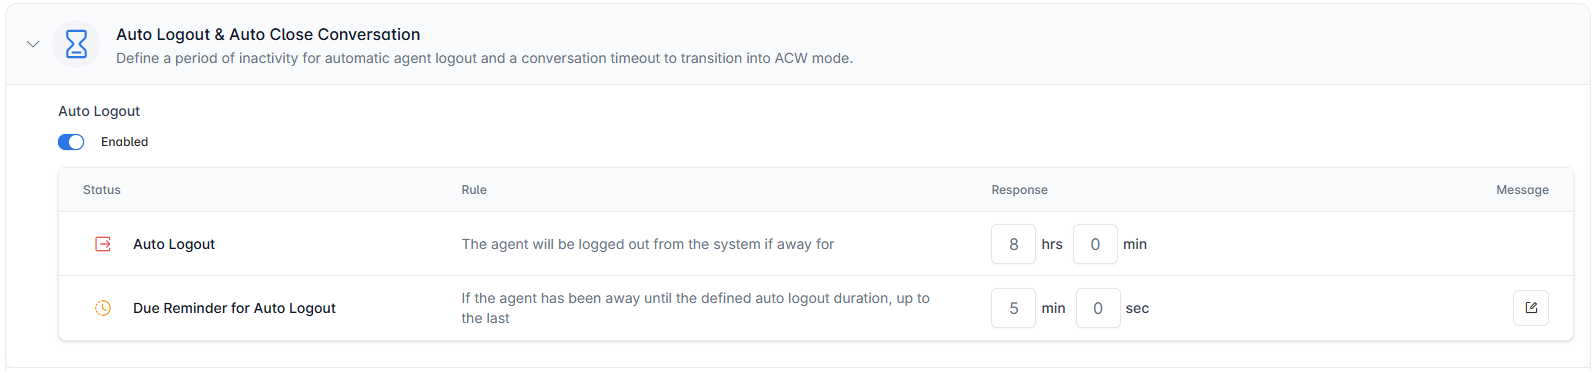Click the orange clock reminder icon
This screenshot has width=1595, height=371.
[x=103, y=308]
